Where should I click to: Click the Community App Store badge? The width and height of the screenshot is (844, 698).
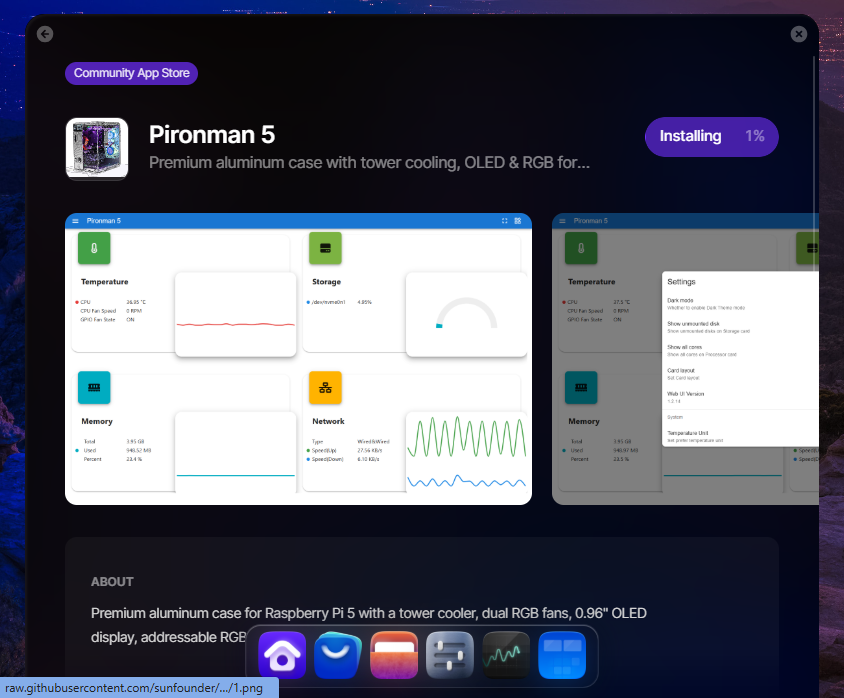131,73
